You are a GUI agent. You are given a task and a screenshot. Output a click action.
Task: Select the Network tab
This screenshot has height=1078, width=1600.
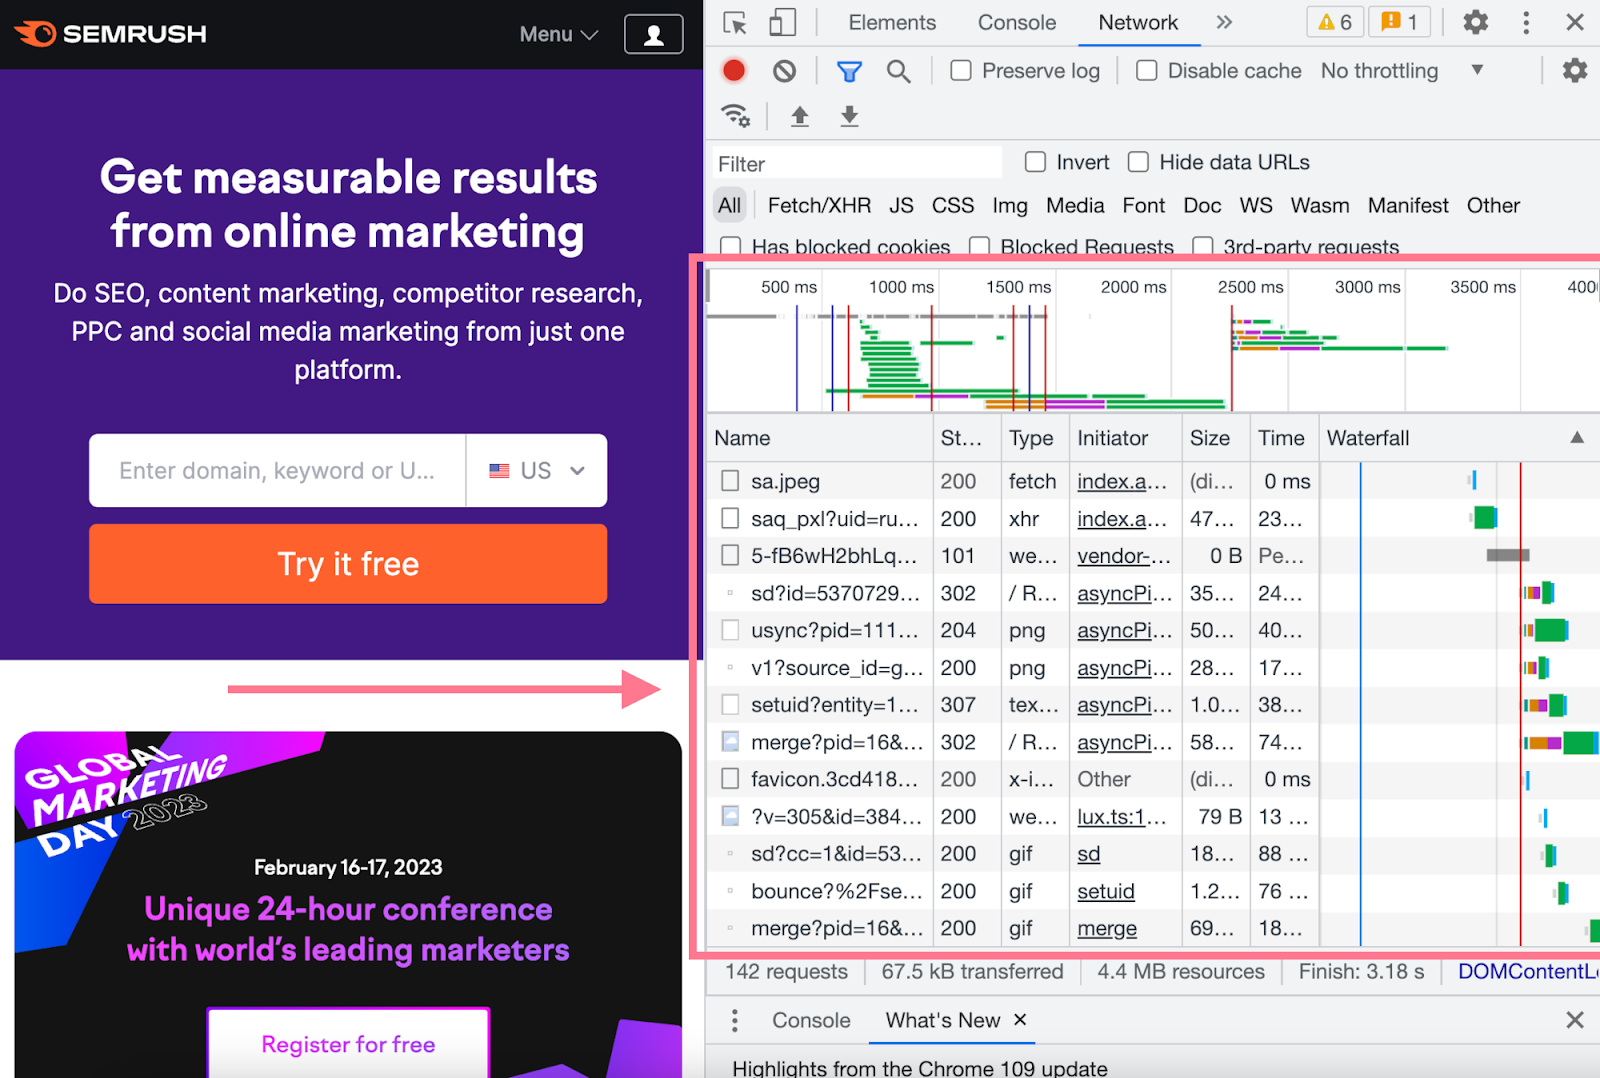[x=1138, y=23]
